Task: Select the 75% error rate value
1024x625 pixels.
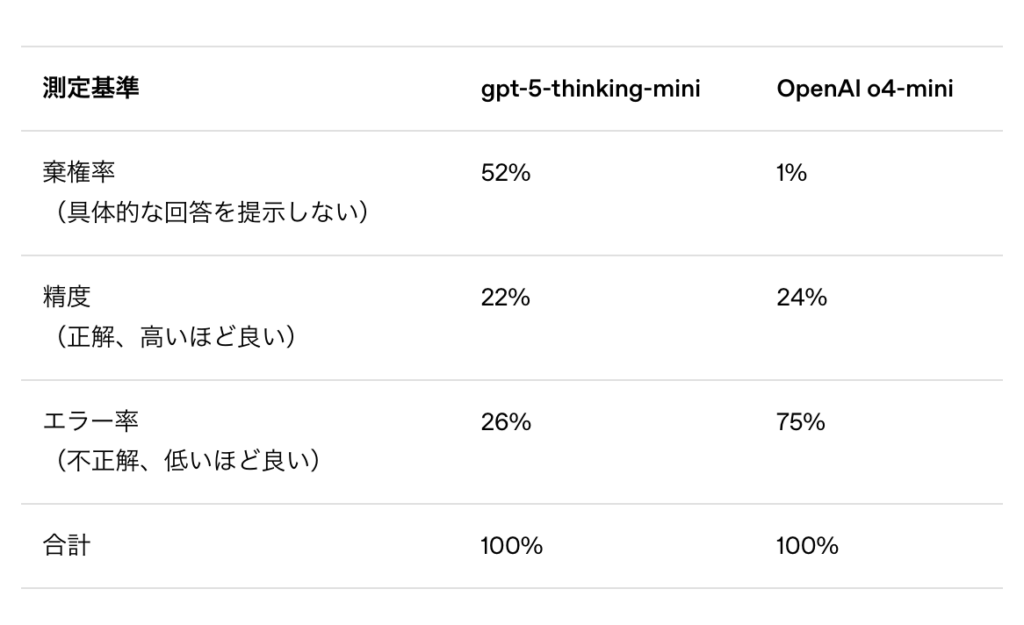Action: point(801,422)
